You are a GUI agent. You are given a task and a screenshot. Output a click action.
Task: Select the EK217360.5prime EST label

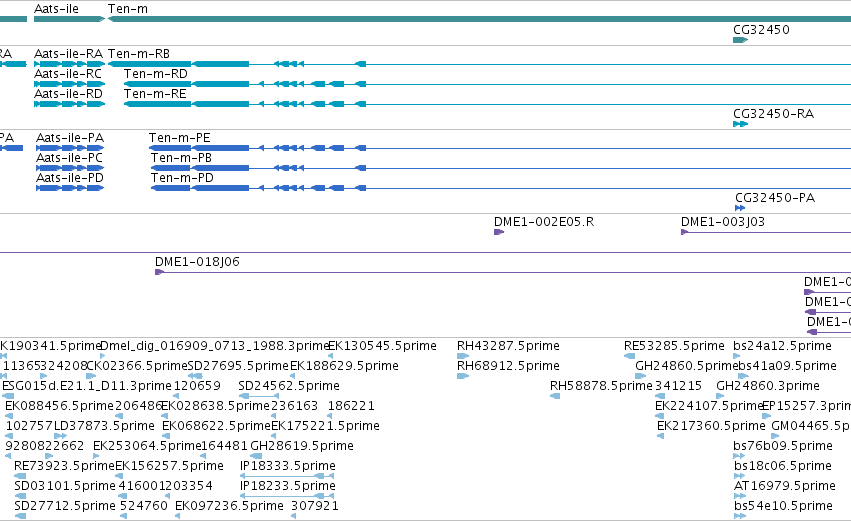(x=711, y=426)
